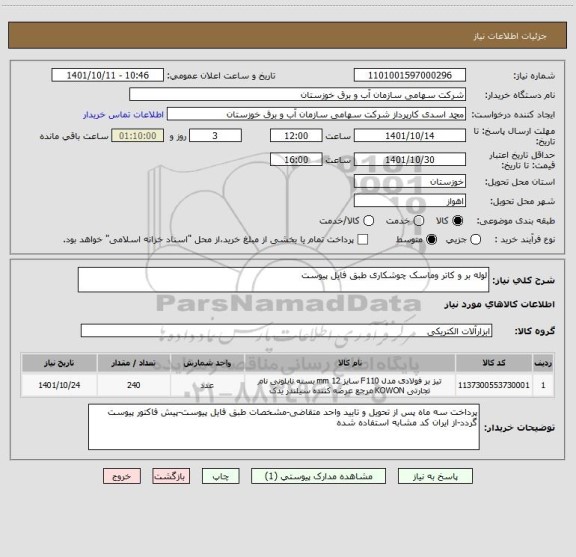Click the remaining time 01:10:00 field
Image resolution: width=576 pixels, height=557 pixels.
(x=138, y=136)
